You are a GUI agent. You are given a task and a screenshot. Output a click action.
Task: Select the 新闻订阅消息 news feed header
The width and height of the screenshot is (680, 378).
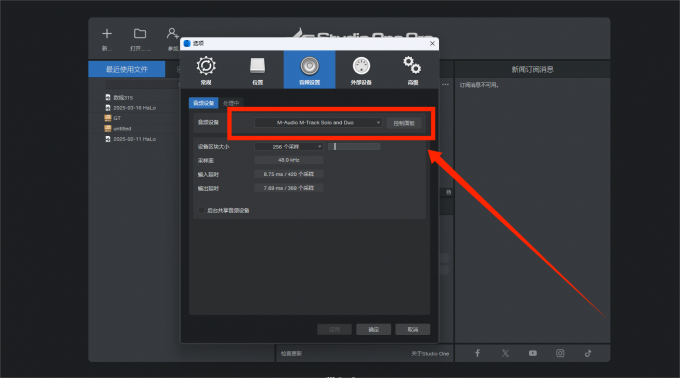tap(532, 69)
